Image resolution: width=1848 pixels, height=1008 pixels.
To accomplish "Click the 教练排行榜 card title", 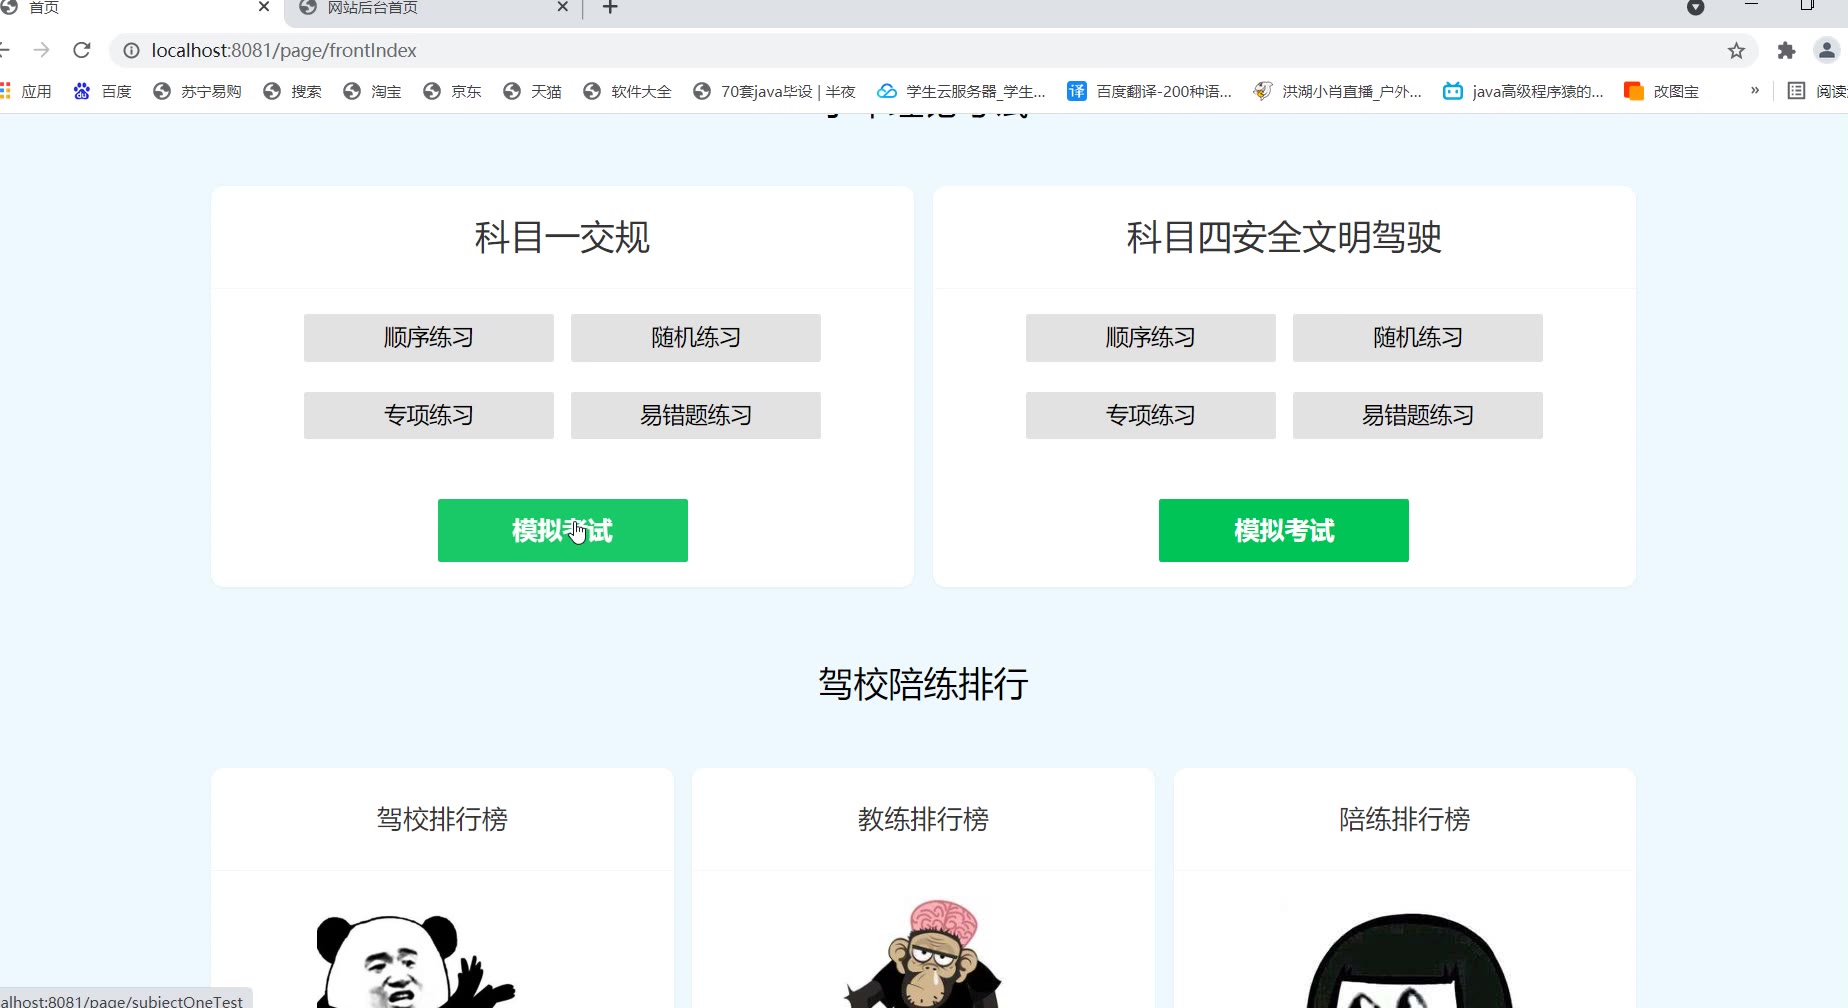I will [x=923, y=820].
